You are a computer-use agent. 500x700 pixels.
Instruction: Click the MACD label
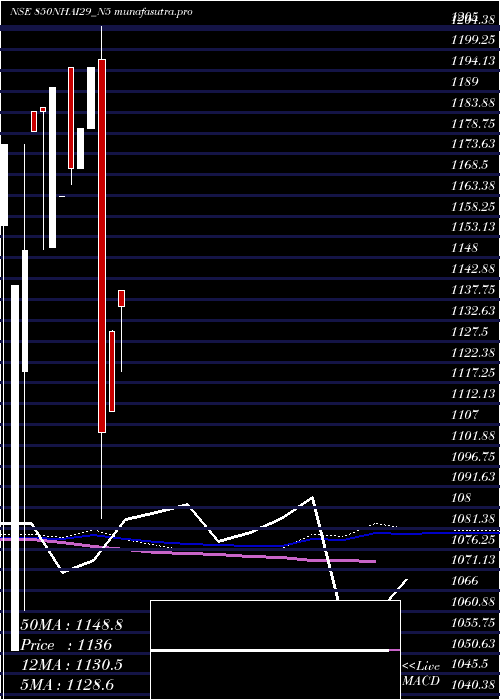(421, 681)
